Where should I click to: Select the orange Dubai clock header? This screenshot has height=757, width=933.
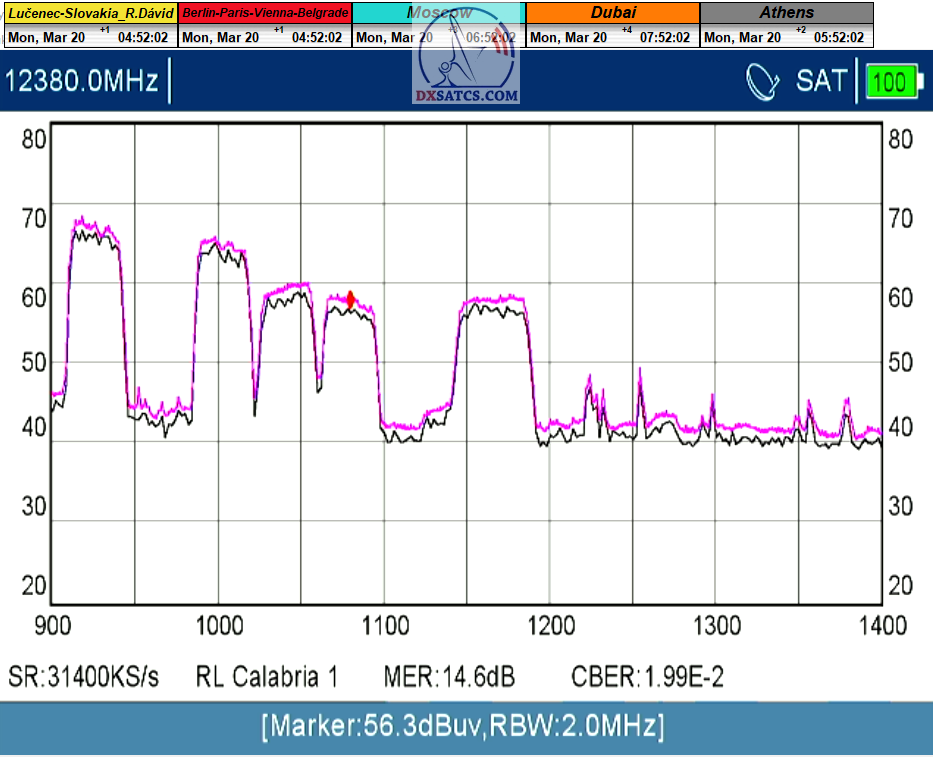click(612, 13)
